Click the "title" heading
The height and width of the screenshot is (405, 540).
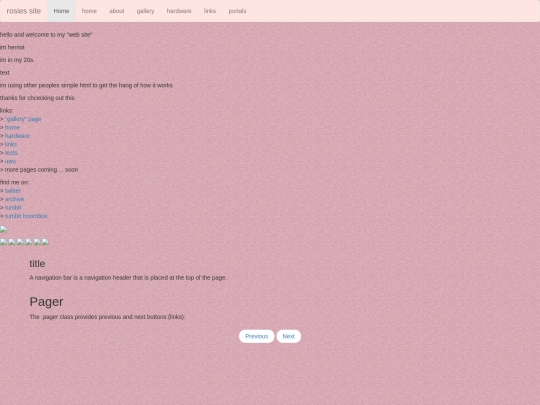[x=37, y=264]
